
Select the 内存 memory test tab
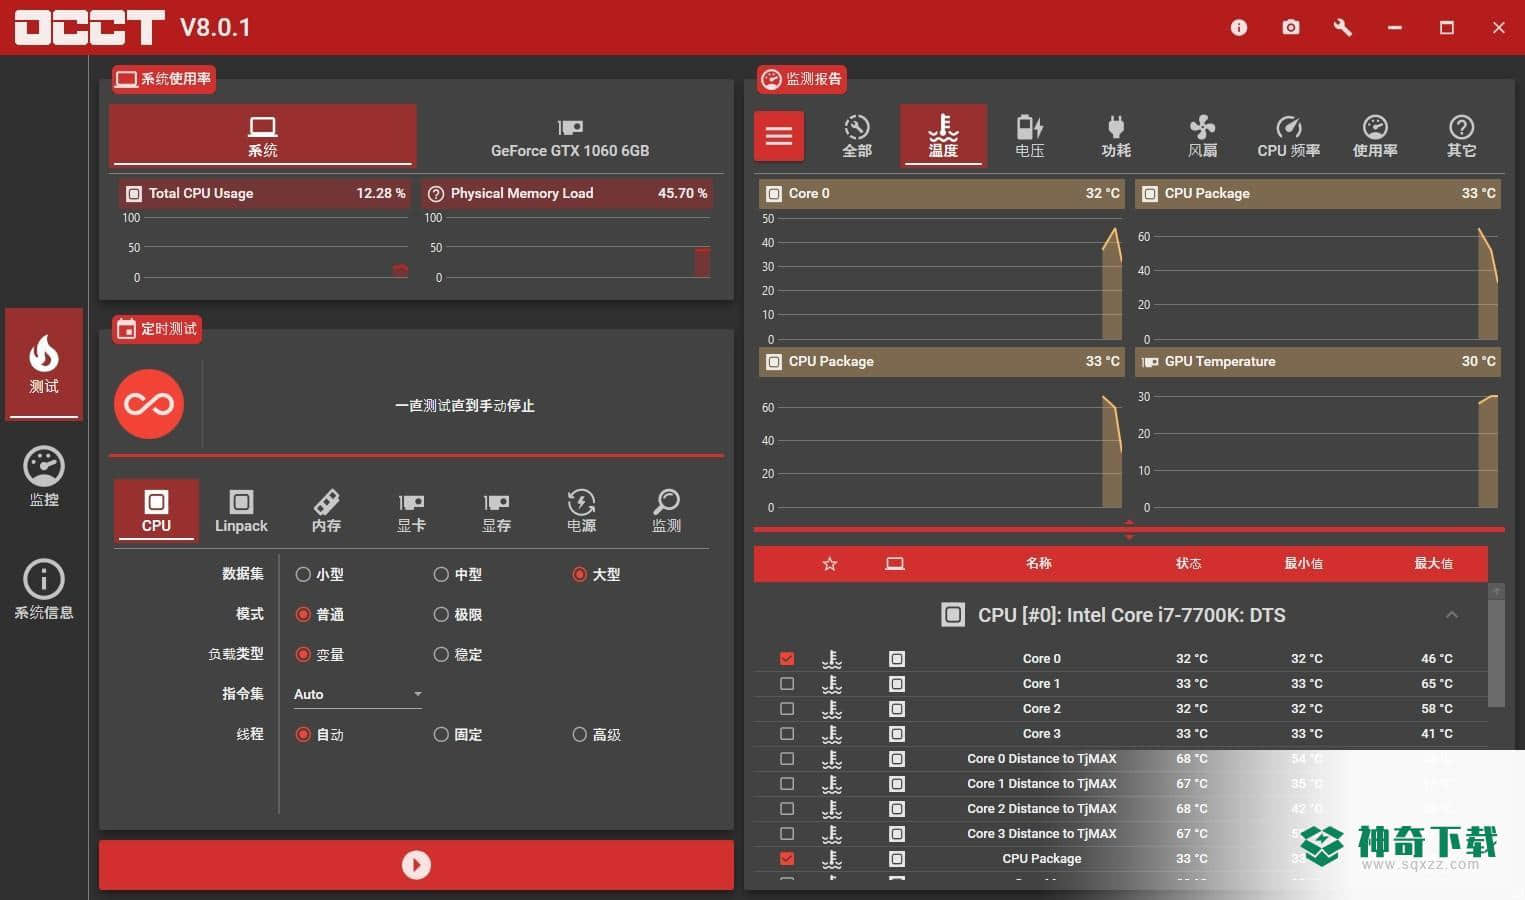click(x=326, y=511)
